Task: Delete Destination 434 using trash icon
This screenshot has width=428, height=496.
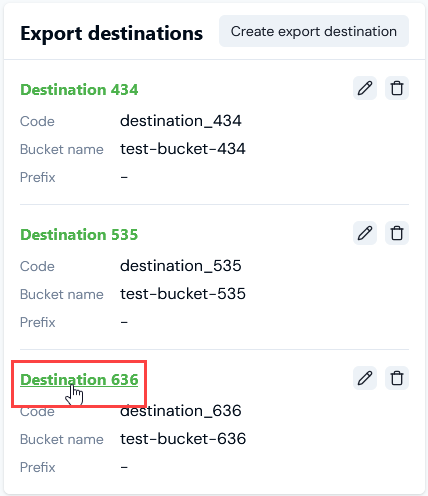Action: coord(397,88)
